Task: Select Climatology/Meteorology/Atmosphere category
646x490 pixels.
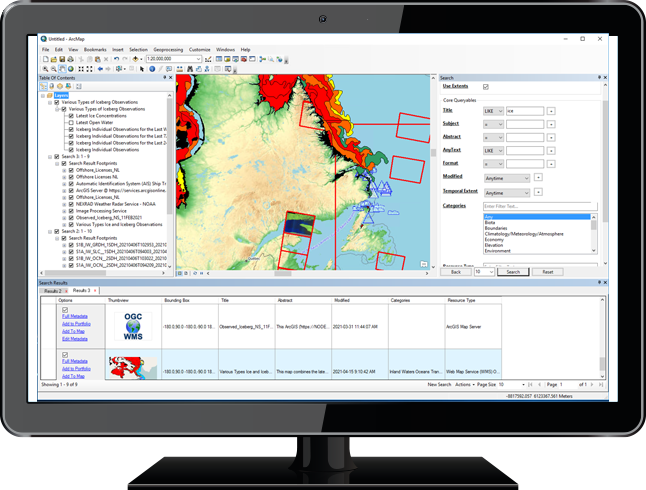Action: [524, 234]
